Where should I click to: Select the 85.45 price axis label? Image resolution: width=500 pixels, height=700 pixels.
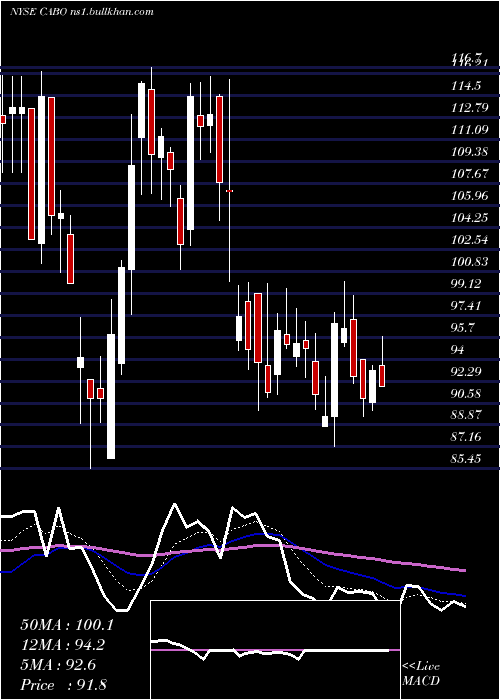[466, 459]
